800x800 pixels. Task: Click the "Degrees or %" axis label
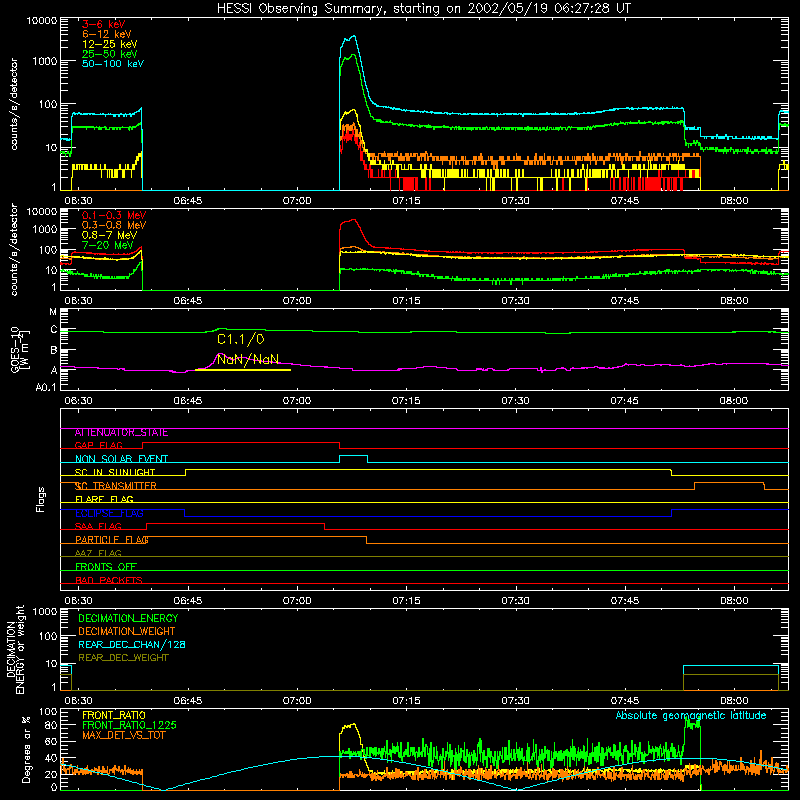pos(26,749)
